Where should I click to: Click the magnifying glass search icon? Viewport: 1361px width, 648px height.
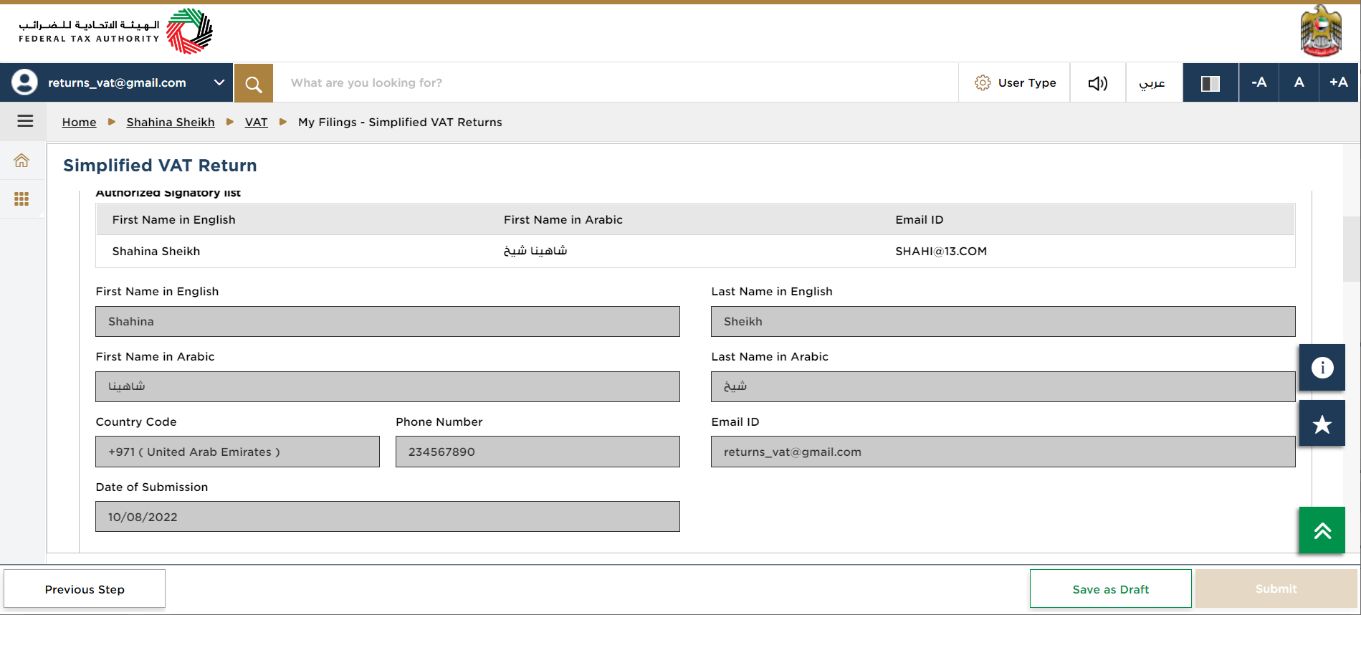[254, 83]
